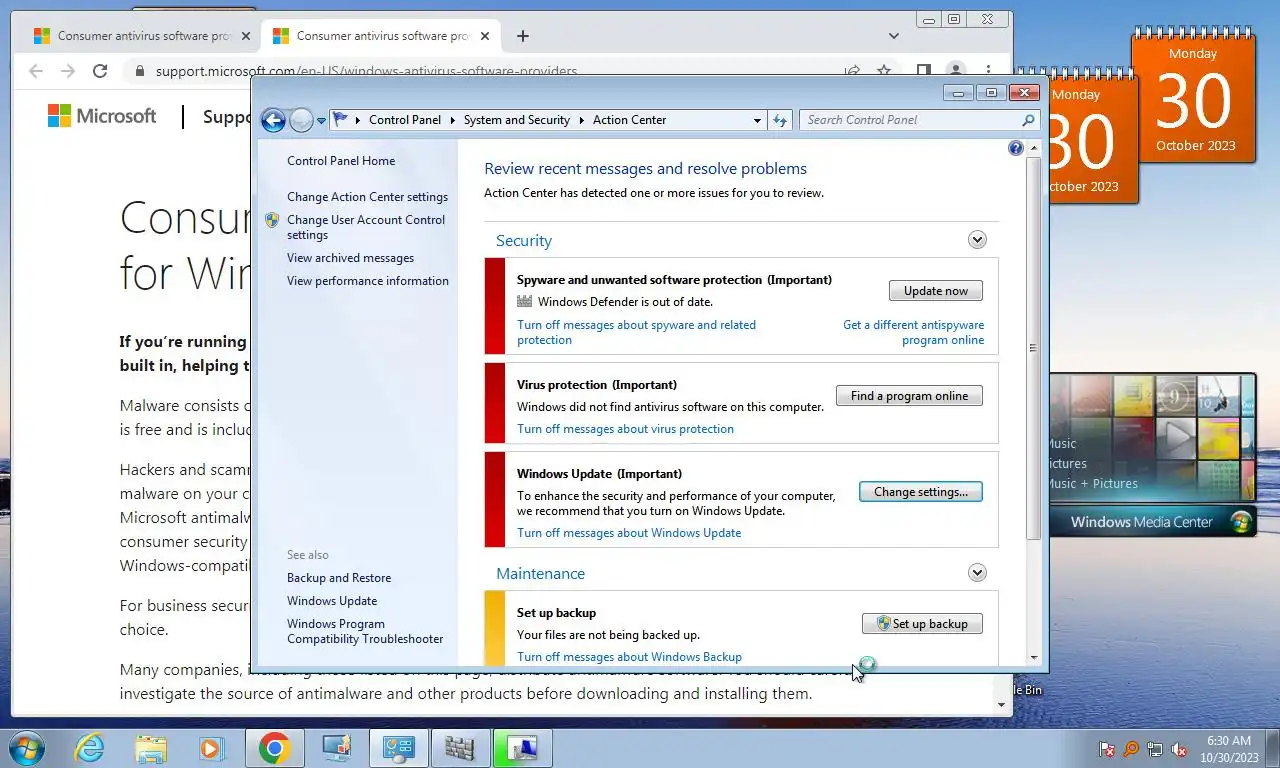The width and height of the screenshot is (1280, 768).
Task: Click Set up backup button
Action: point(922,624)
